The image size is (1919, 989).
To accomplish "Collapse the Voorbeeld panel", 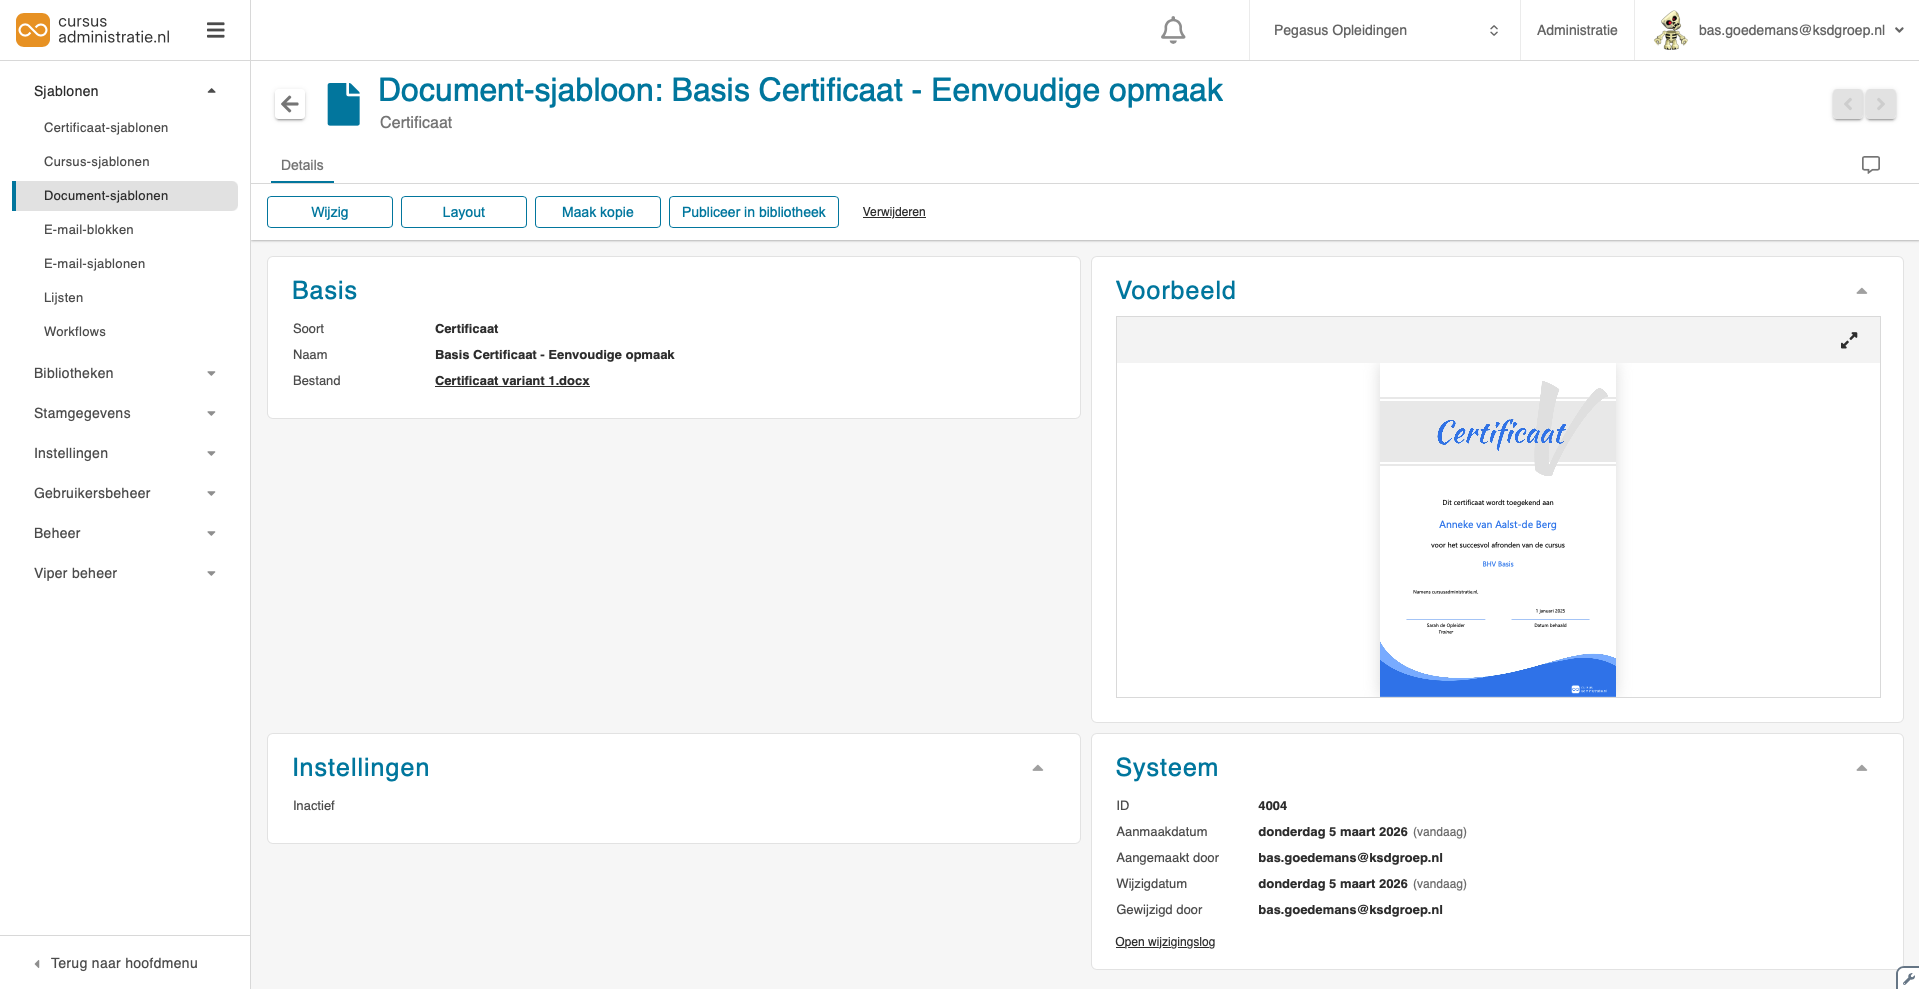I will 1861,291.
